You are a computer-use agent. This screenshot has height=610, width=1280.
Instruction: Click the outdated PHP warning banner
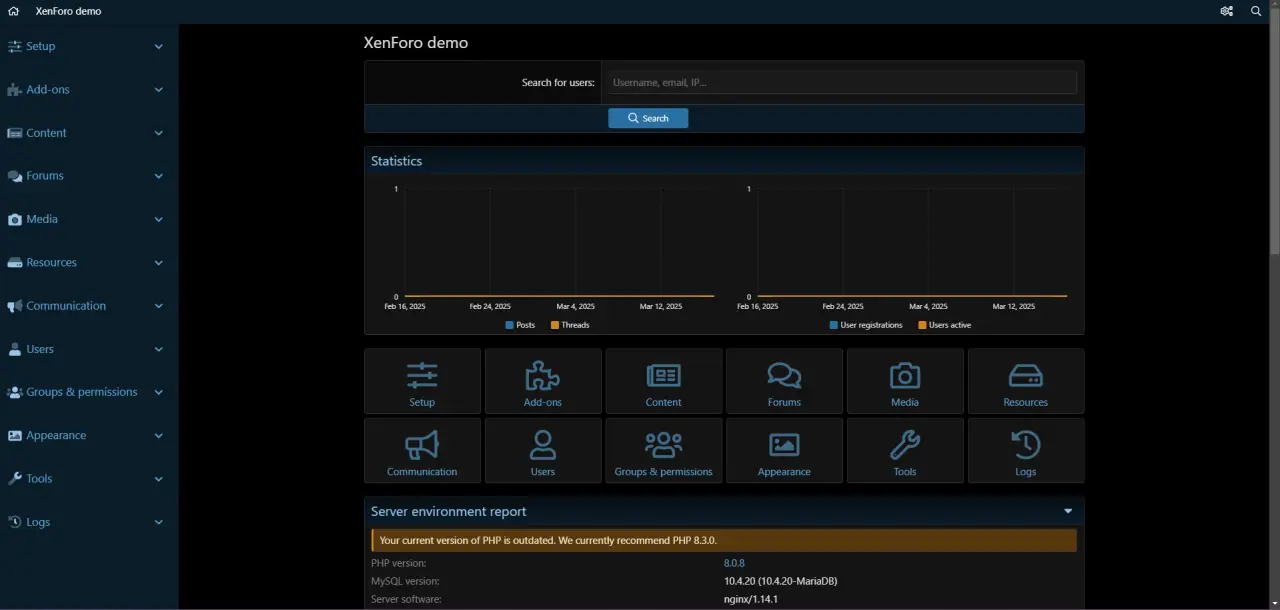click(724, 540)
